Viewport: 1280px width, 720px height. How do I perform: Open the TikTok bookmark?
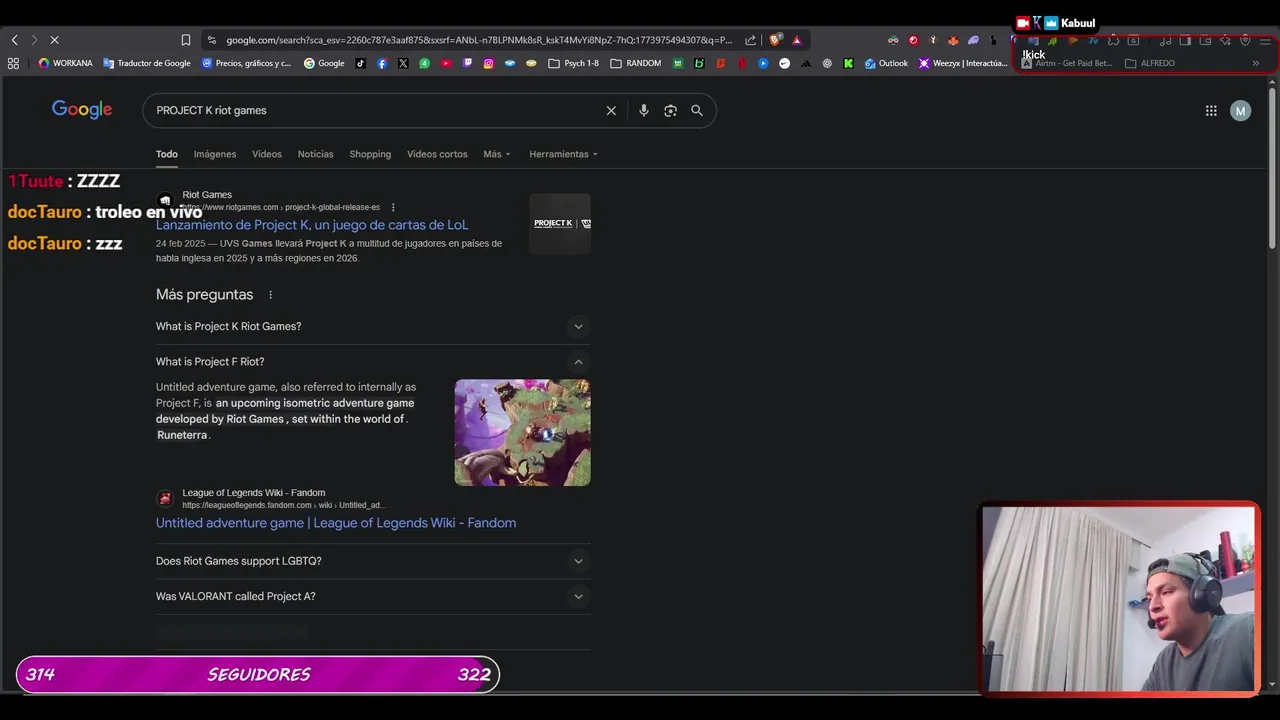[x=360, y=63]
